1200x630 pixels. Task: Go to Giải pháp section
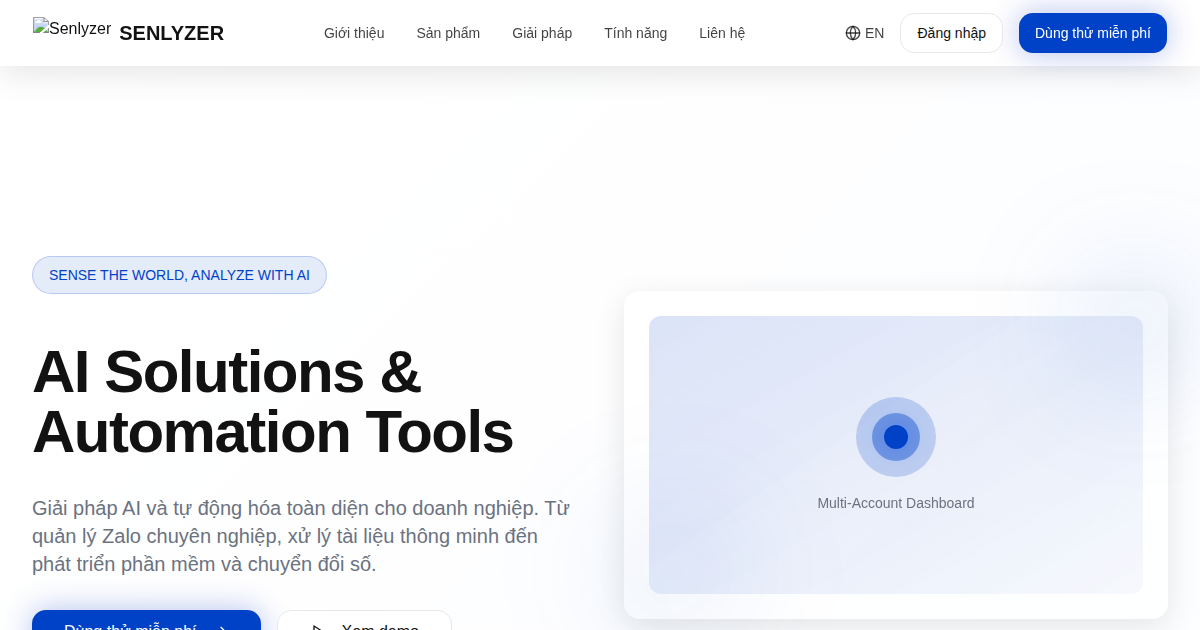[542, 33]
